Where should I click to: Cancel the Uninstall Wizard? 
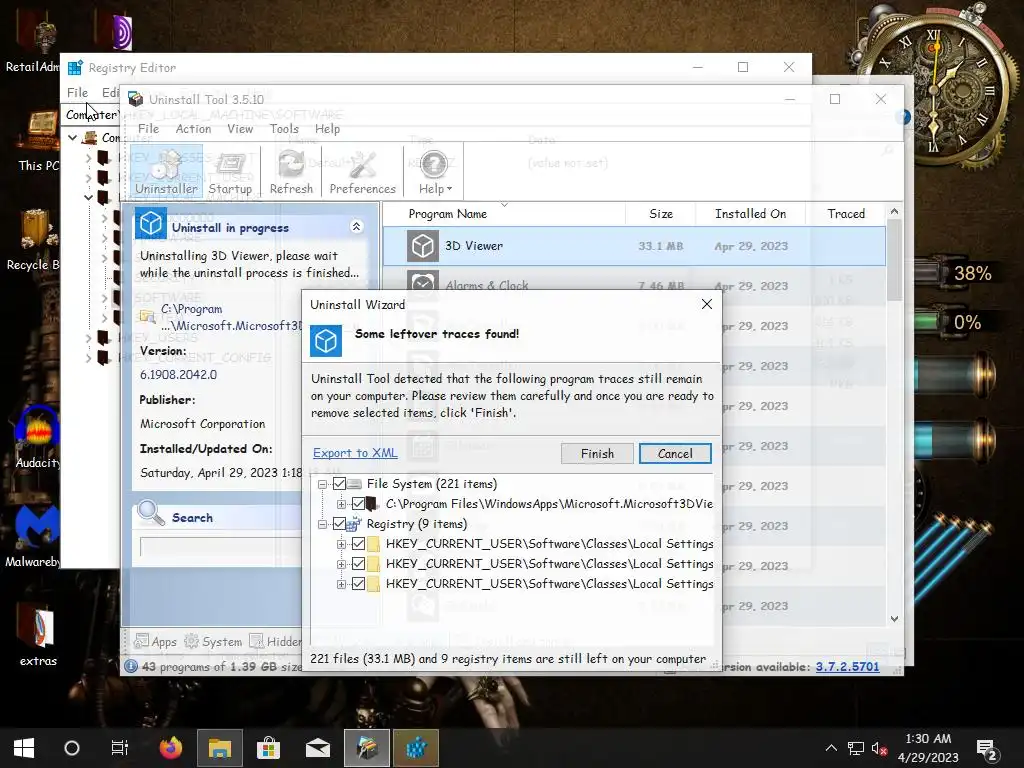tap(675, 453)
